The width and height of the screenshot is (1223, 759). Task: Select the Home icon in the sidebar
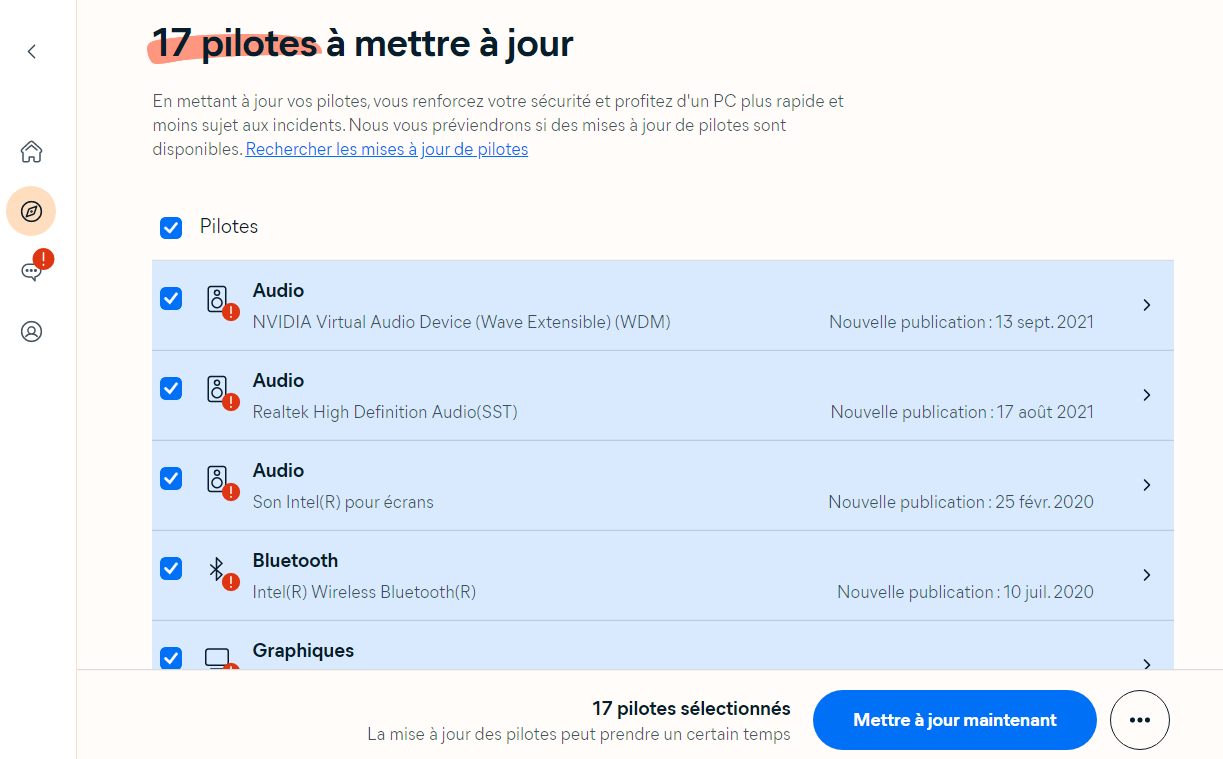(x=31, y=151)
